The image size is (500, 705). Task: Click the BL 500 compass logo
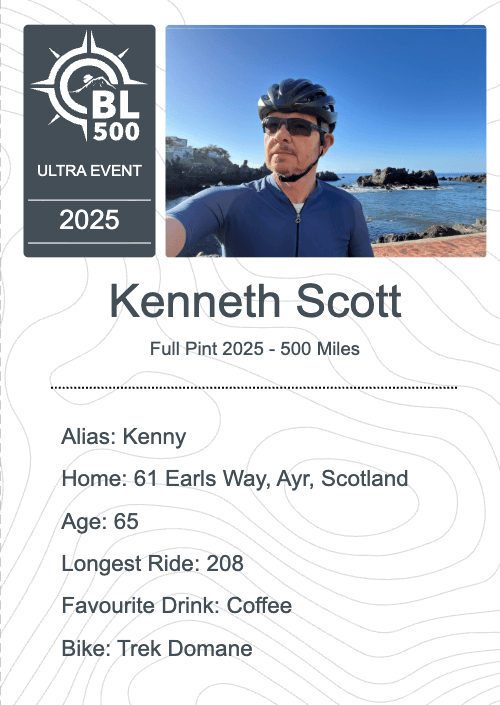[x=89, y=85]
